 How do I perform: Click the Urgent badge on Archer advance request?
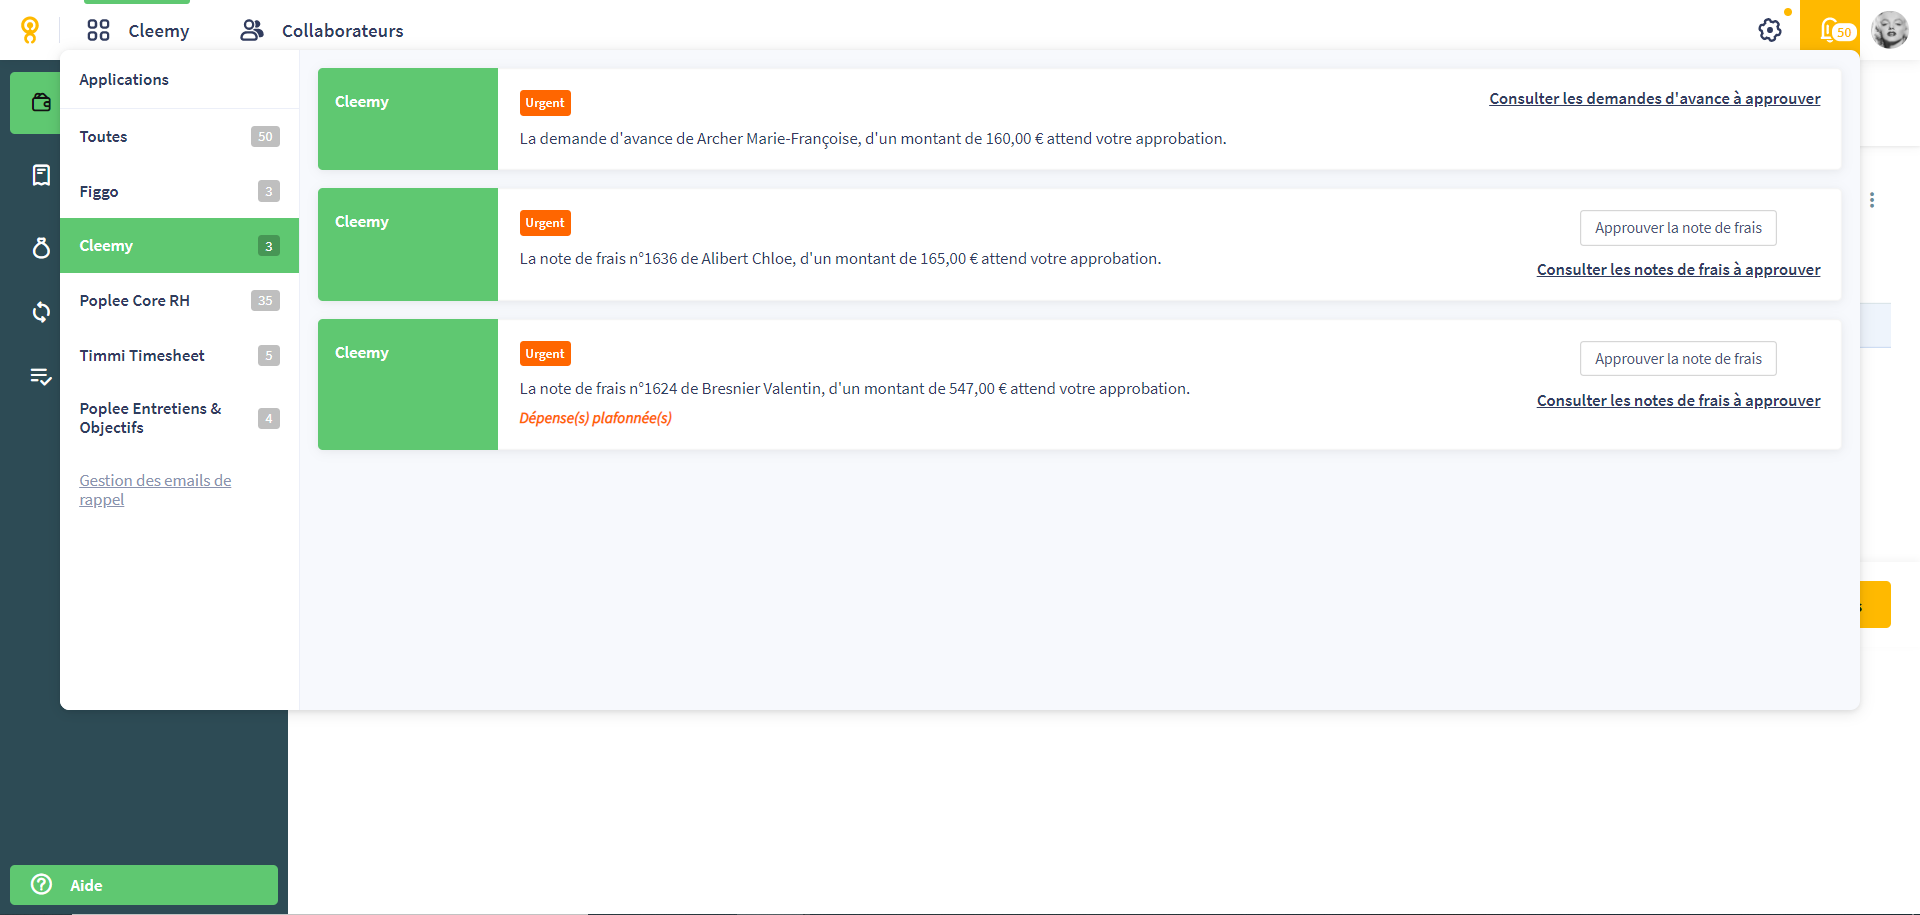pyautogui.click(x=545, y=103)
